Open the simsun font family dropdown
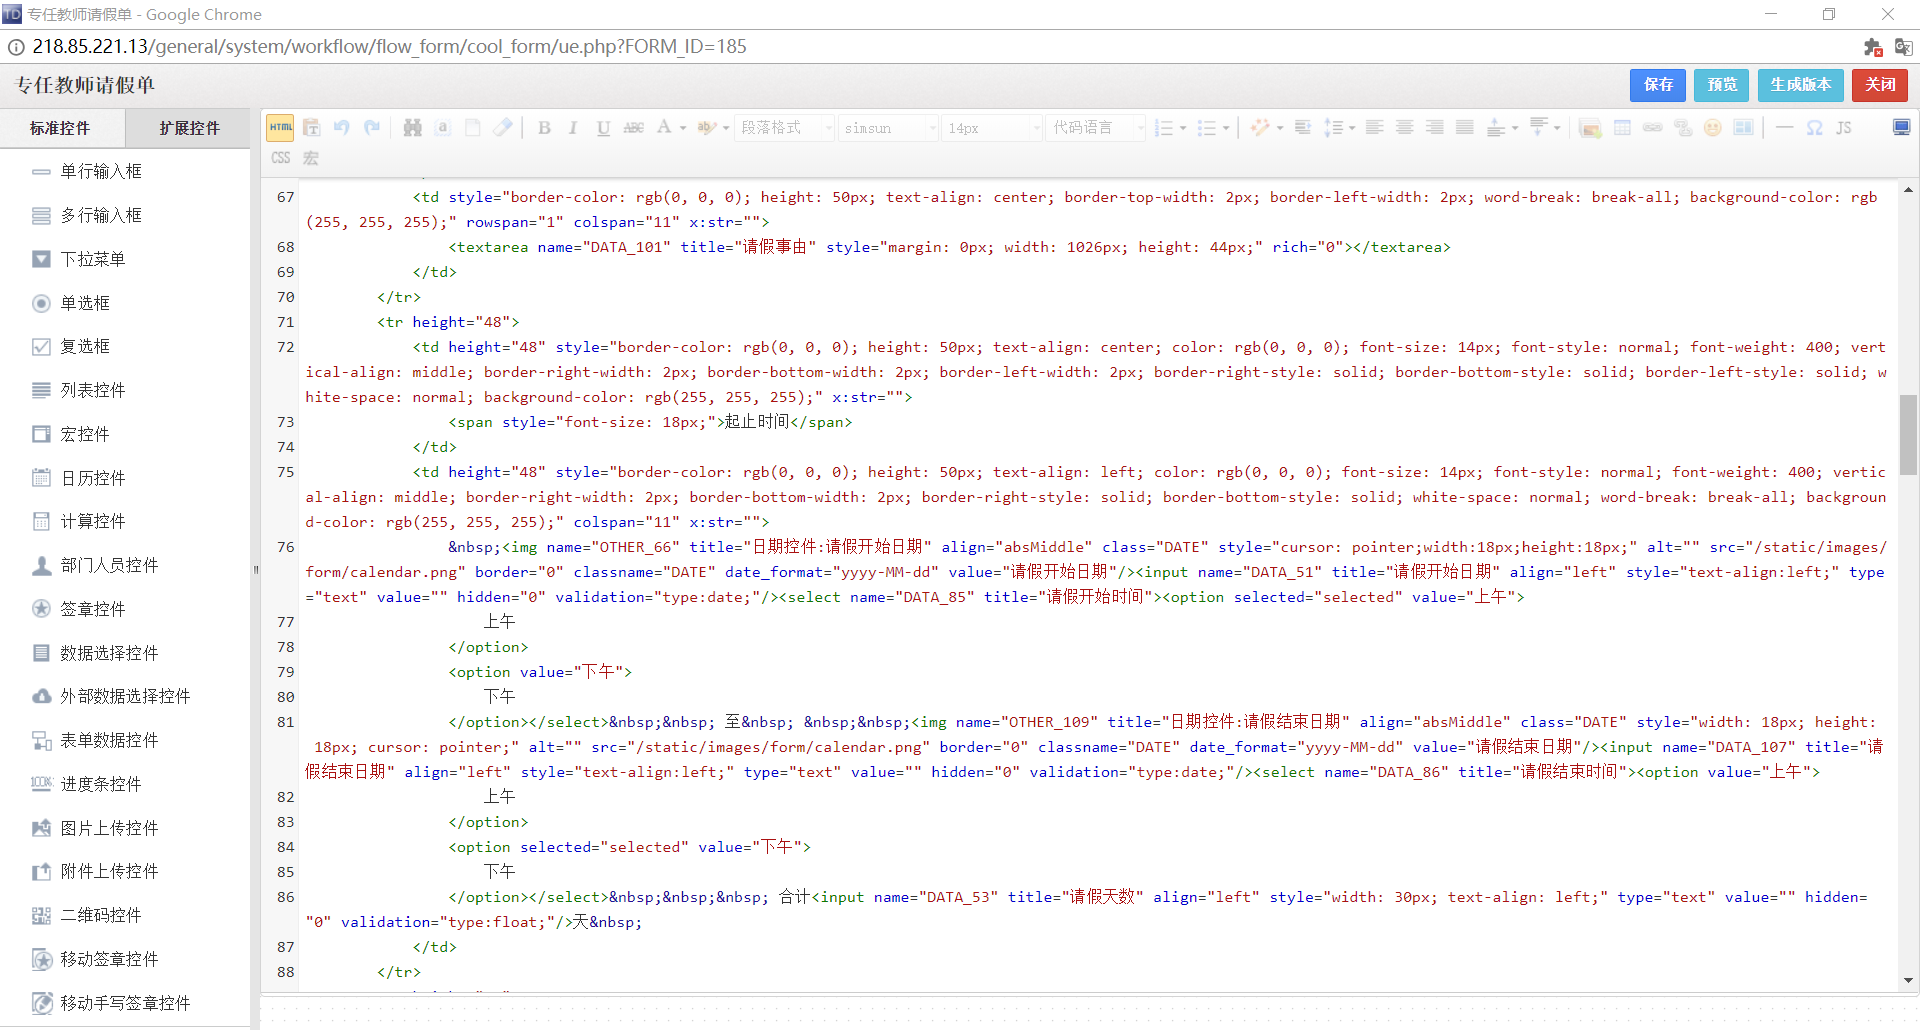The width and height of the screenshot is (1920, 1030). (x=888, y=128)
